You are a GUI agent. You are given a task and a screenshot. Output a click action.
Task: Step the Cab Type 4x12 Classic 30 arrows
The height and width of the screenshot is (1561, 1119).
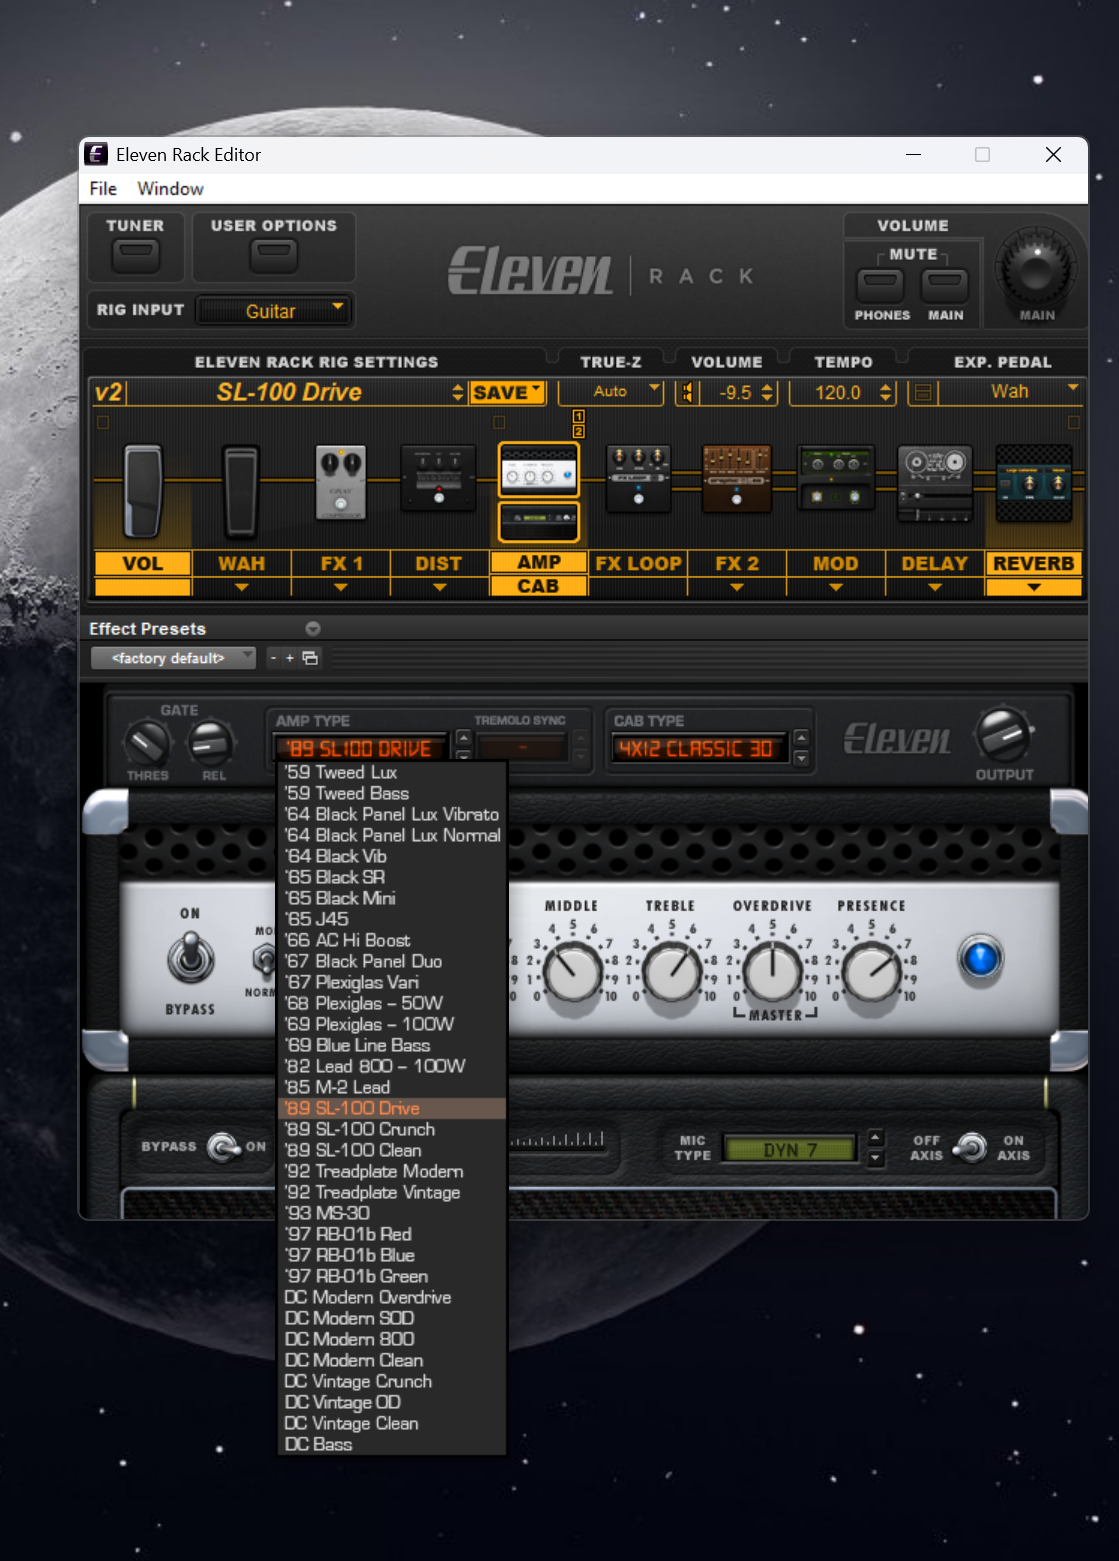pyautogui.click(x=801, y=748)
